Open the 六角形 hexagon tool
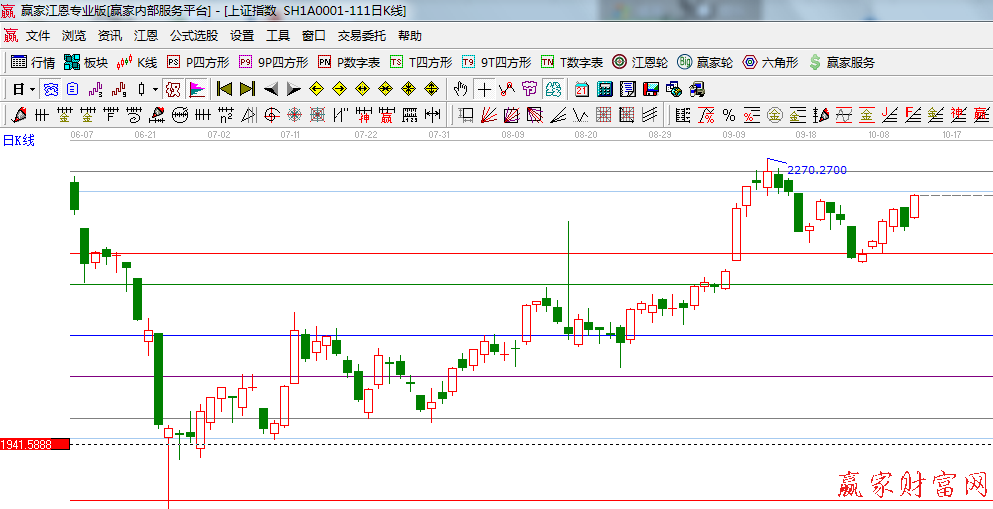 click(x=770, y=62)
